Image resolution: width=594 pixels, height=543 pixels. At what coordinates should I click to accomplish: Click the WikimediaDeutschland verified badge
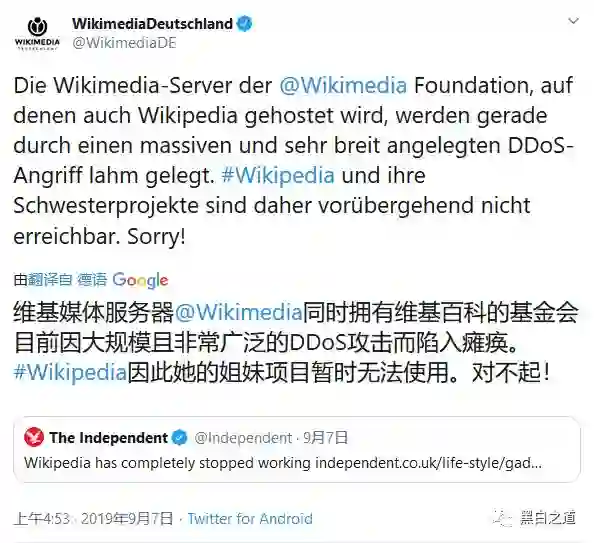pos(244,24)
